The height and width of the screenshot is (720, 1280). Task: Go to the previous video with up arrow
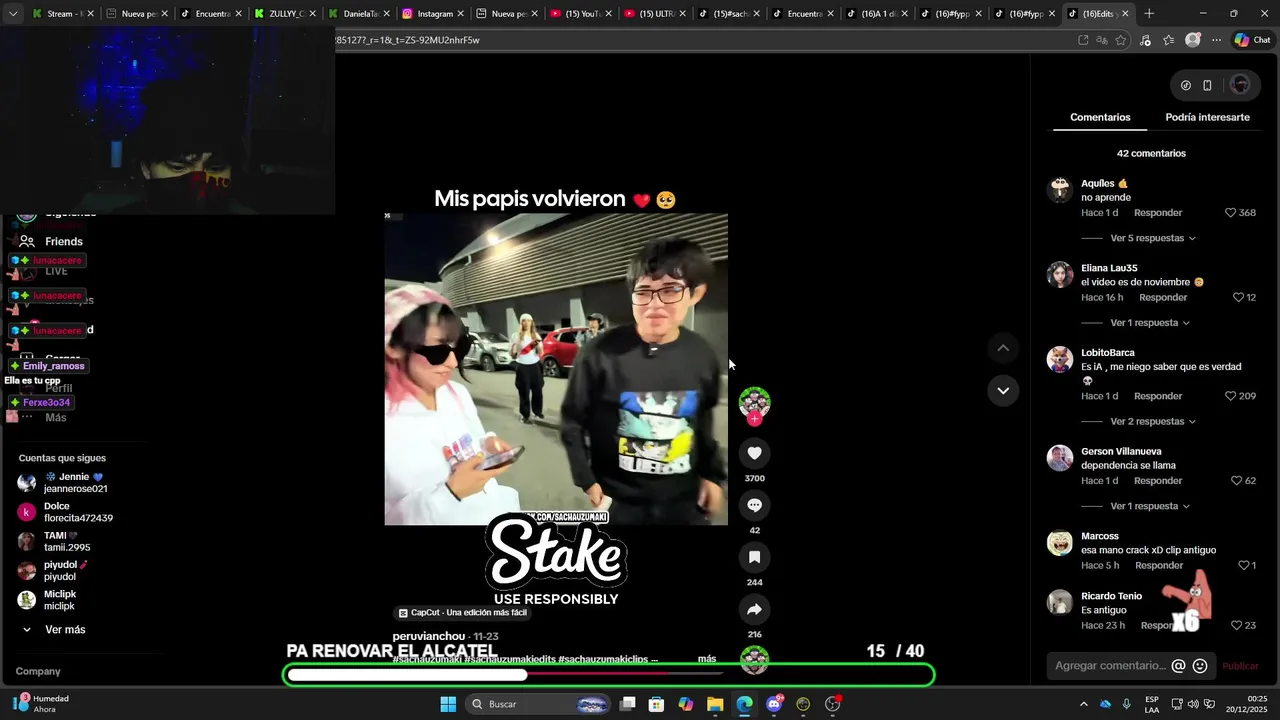1003,348
